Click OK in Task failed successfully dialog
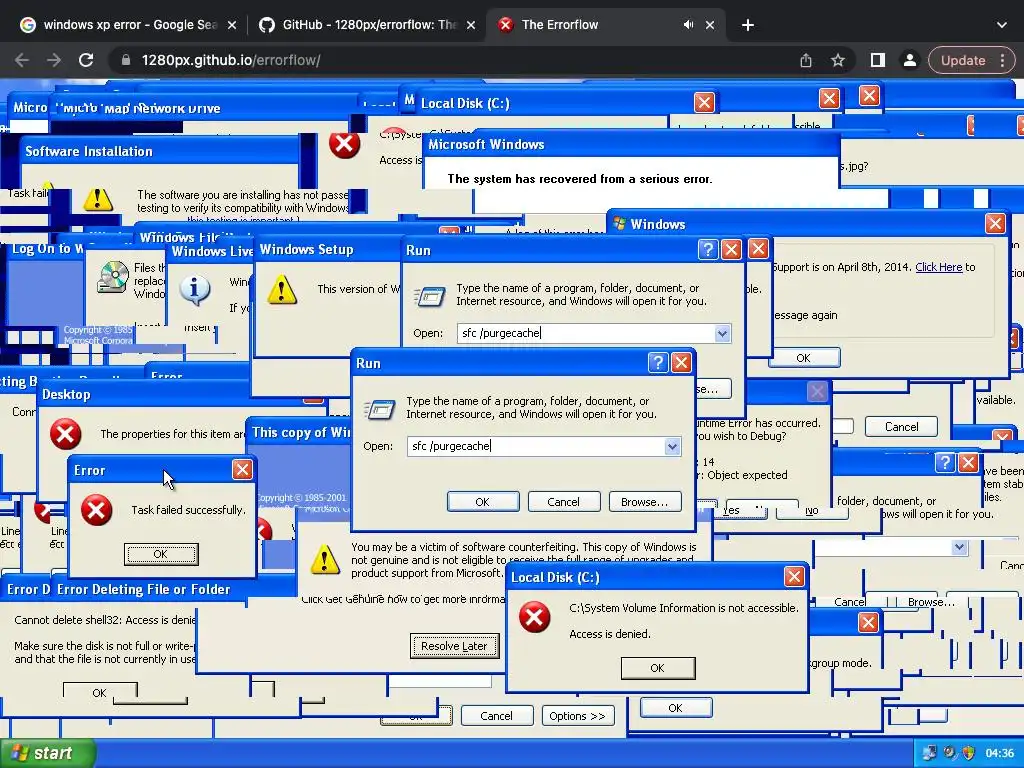The width and height of the screenshot is (1024, 768). click(x=161, y=554)
